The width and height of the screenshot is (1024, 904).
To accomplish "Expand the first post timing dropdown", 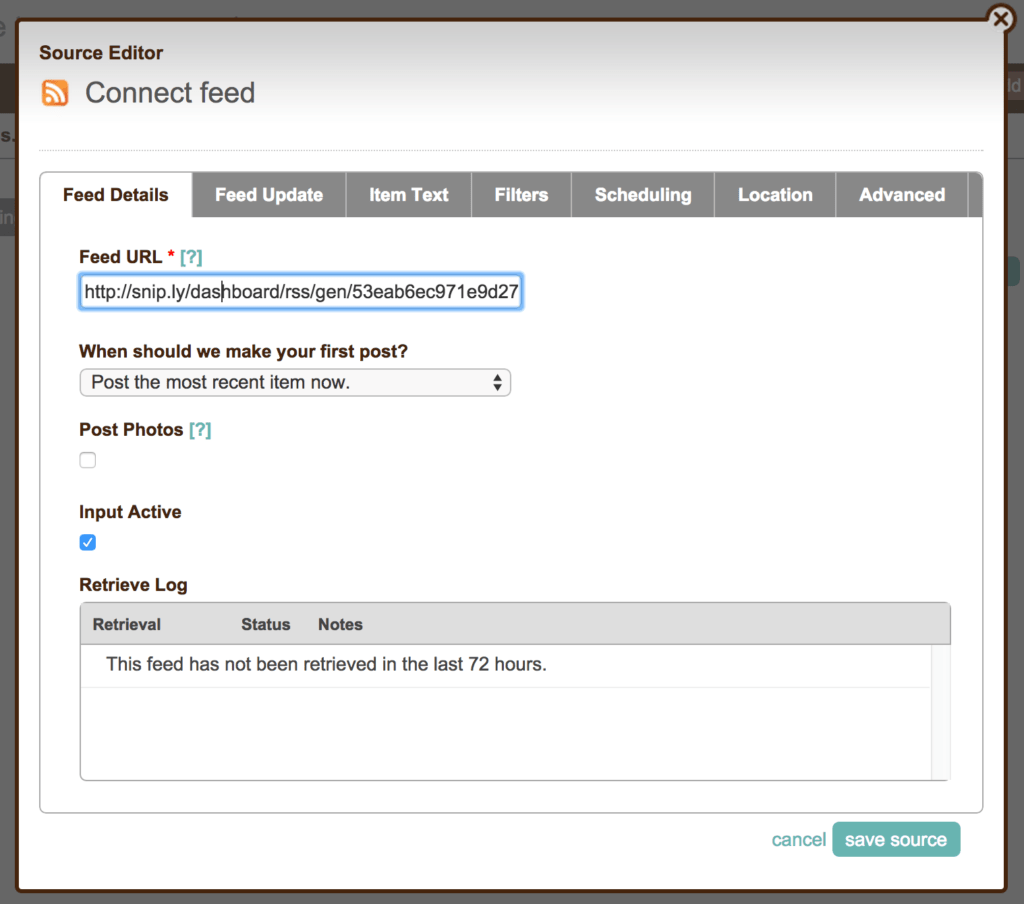I will [x=295, y=382].
